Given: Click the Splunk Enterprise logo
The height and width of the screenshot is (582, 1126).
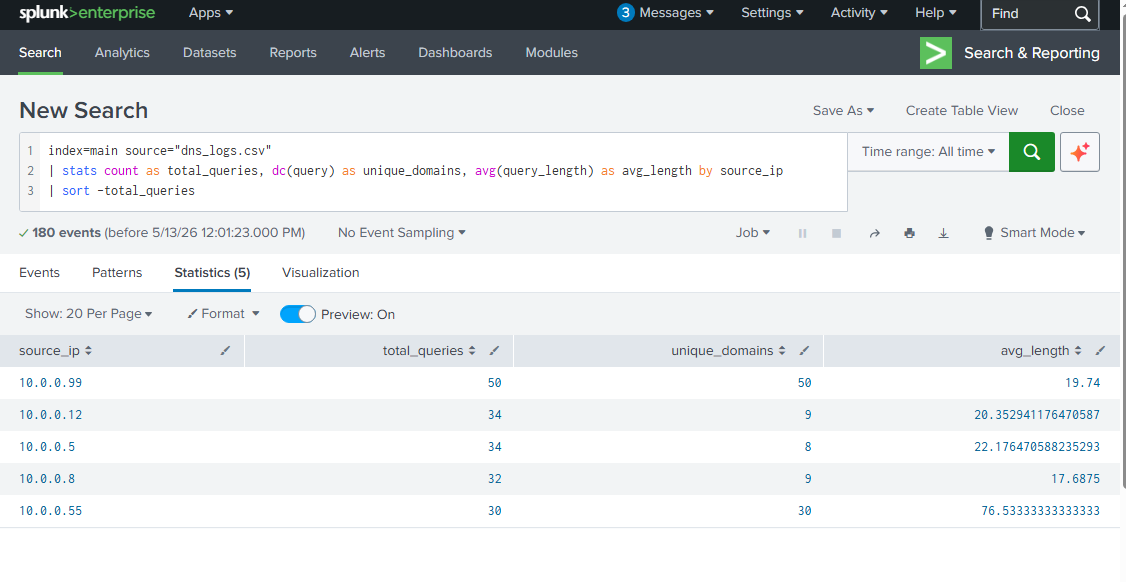Looking at the screenshot, I should 87,13.
